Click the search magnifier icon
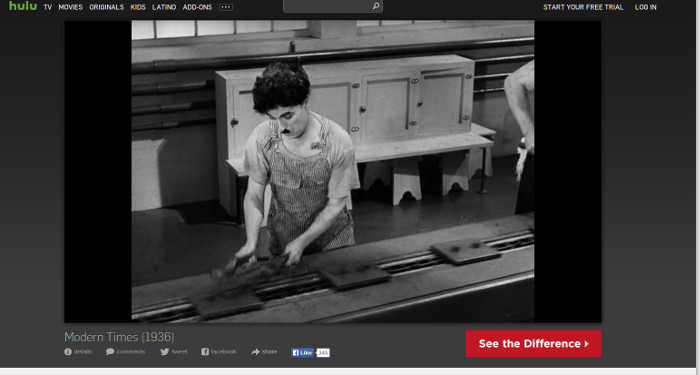 point(376,6)
